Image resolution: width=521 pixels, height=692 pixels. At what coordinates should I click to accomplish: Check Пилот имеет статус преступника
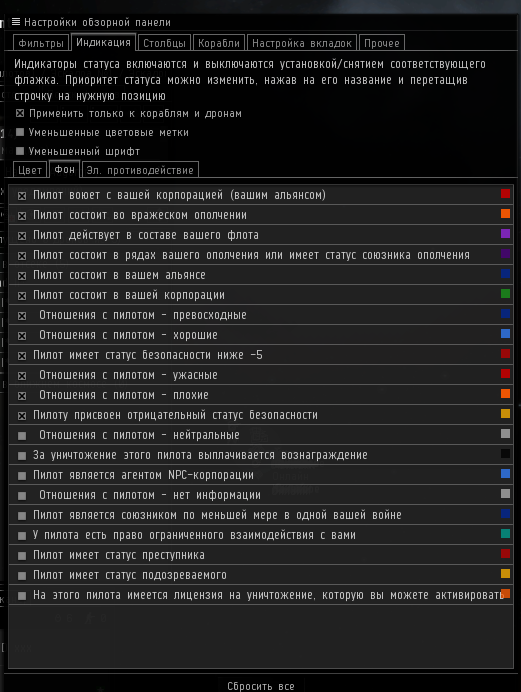(22, 556)
